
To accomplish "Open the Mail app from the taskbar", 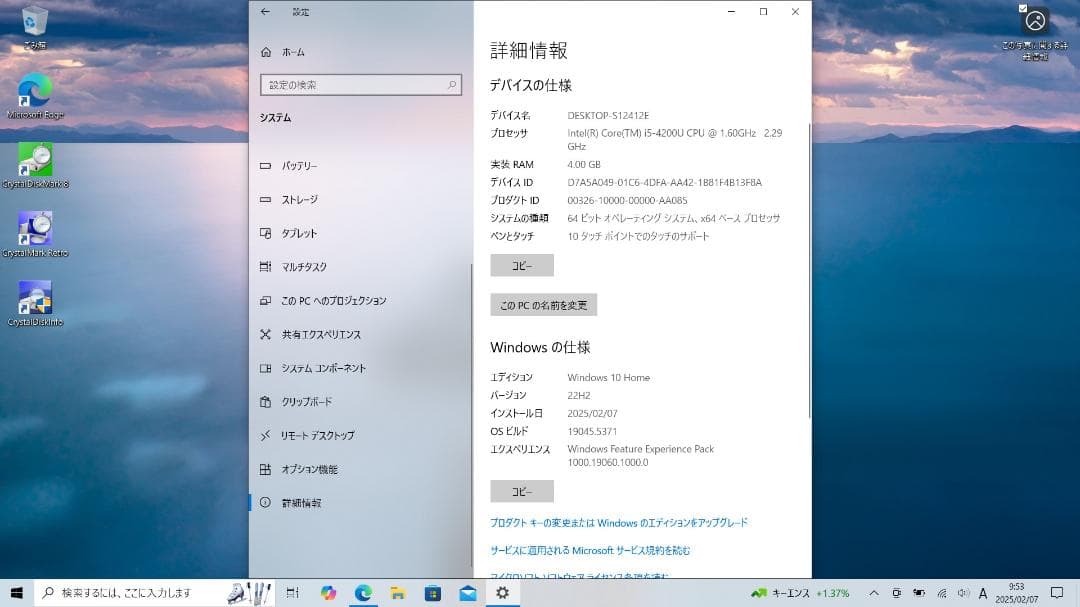I will point(468,592).
